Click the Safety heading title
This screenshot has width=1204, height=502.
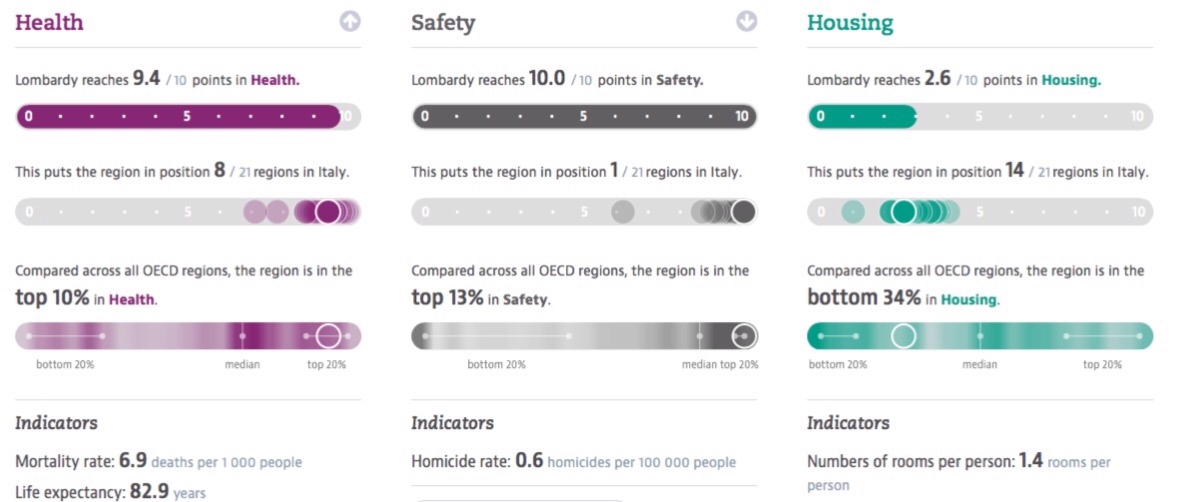pyautogui.click(x=443, y=22)
